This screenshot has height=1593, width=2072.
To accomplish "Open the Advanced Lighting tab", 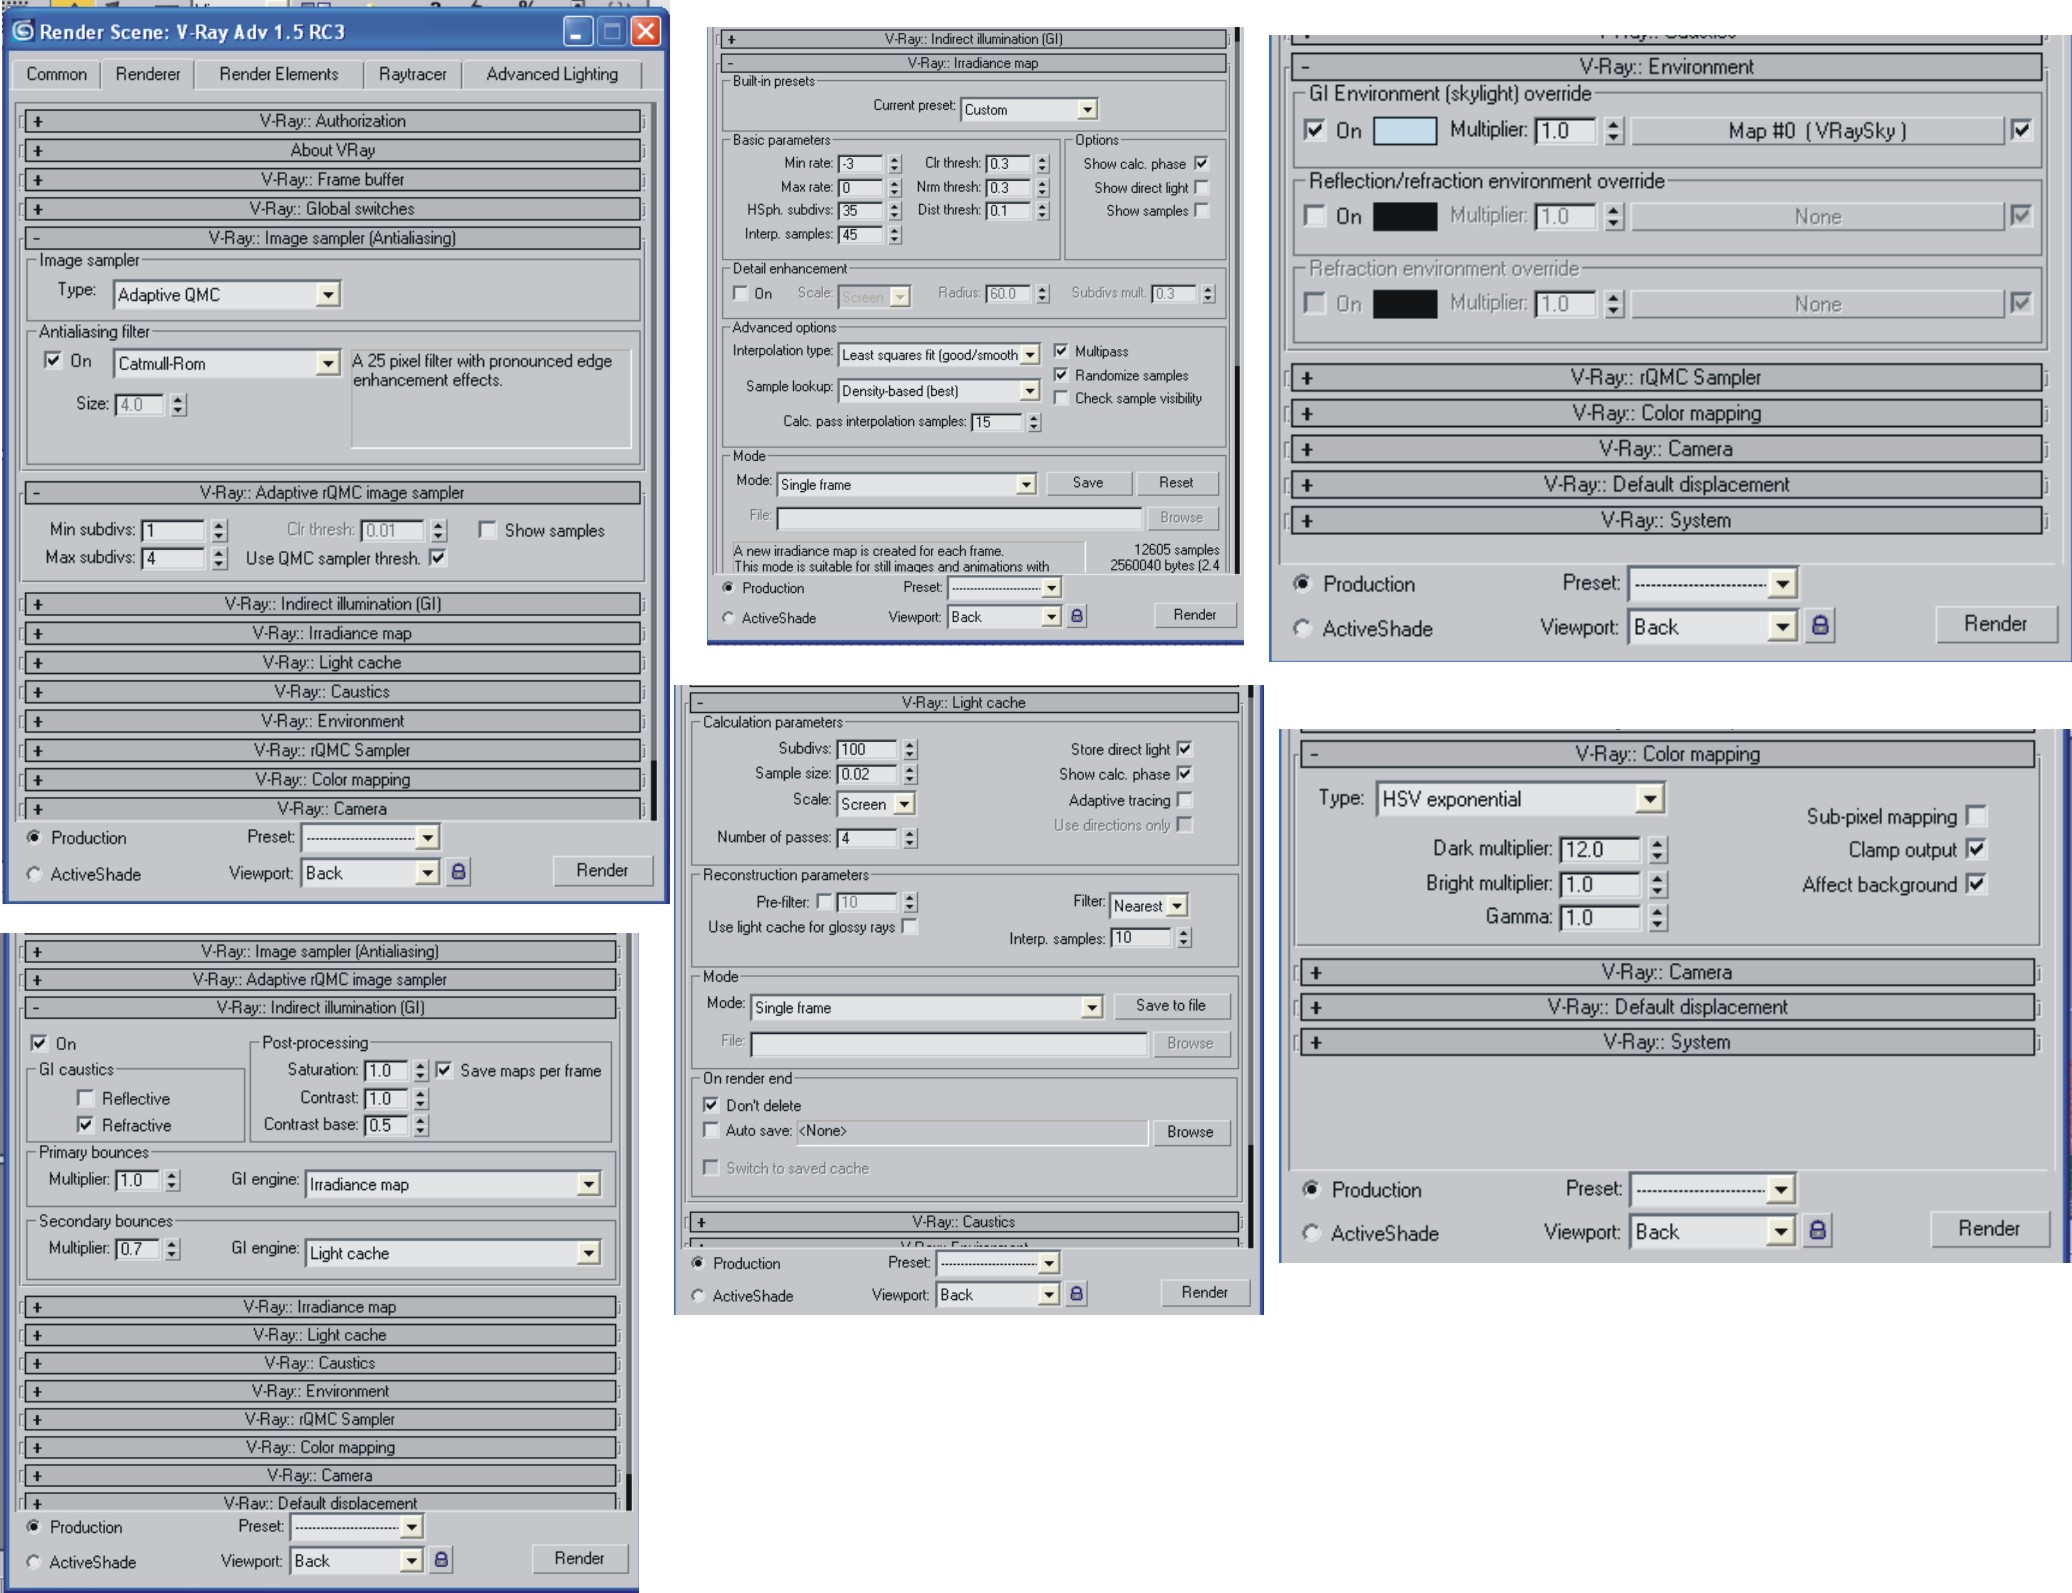I will 551,74.
